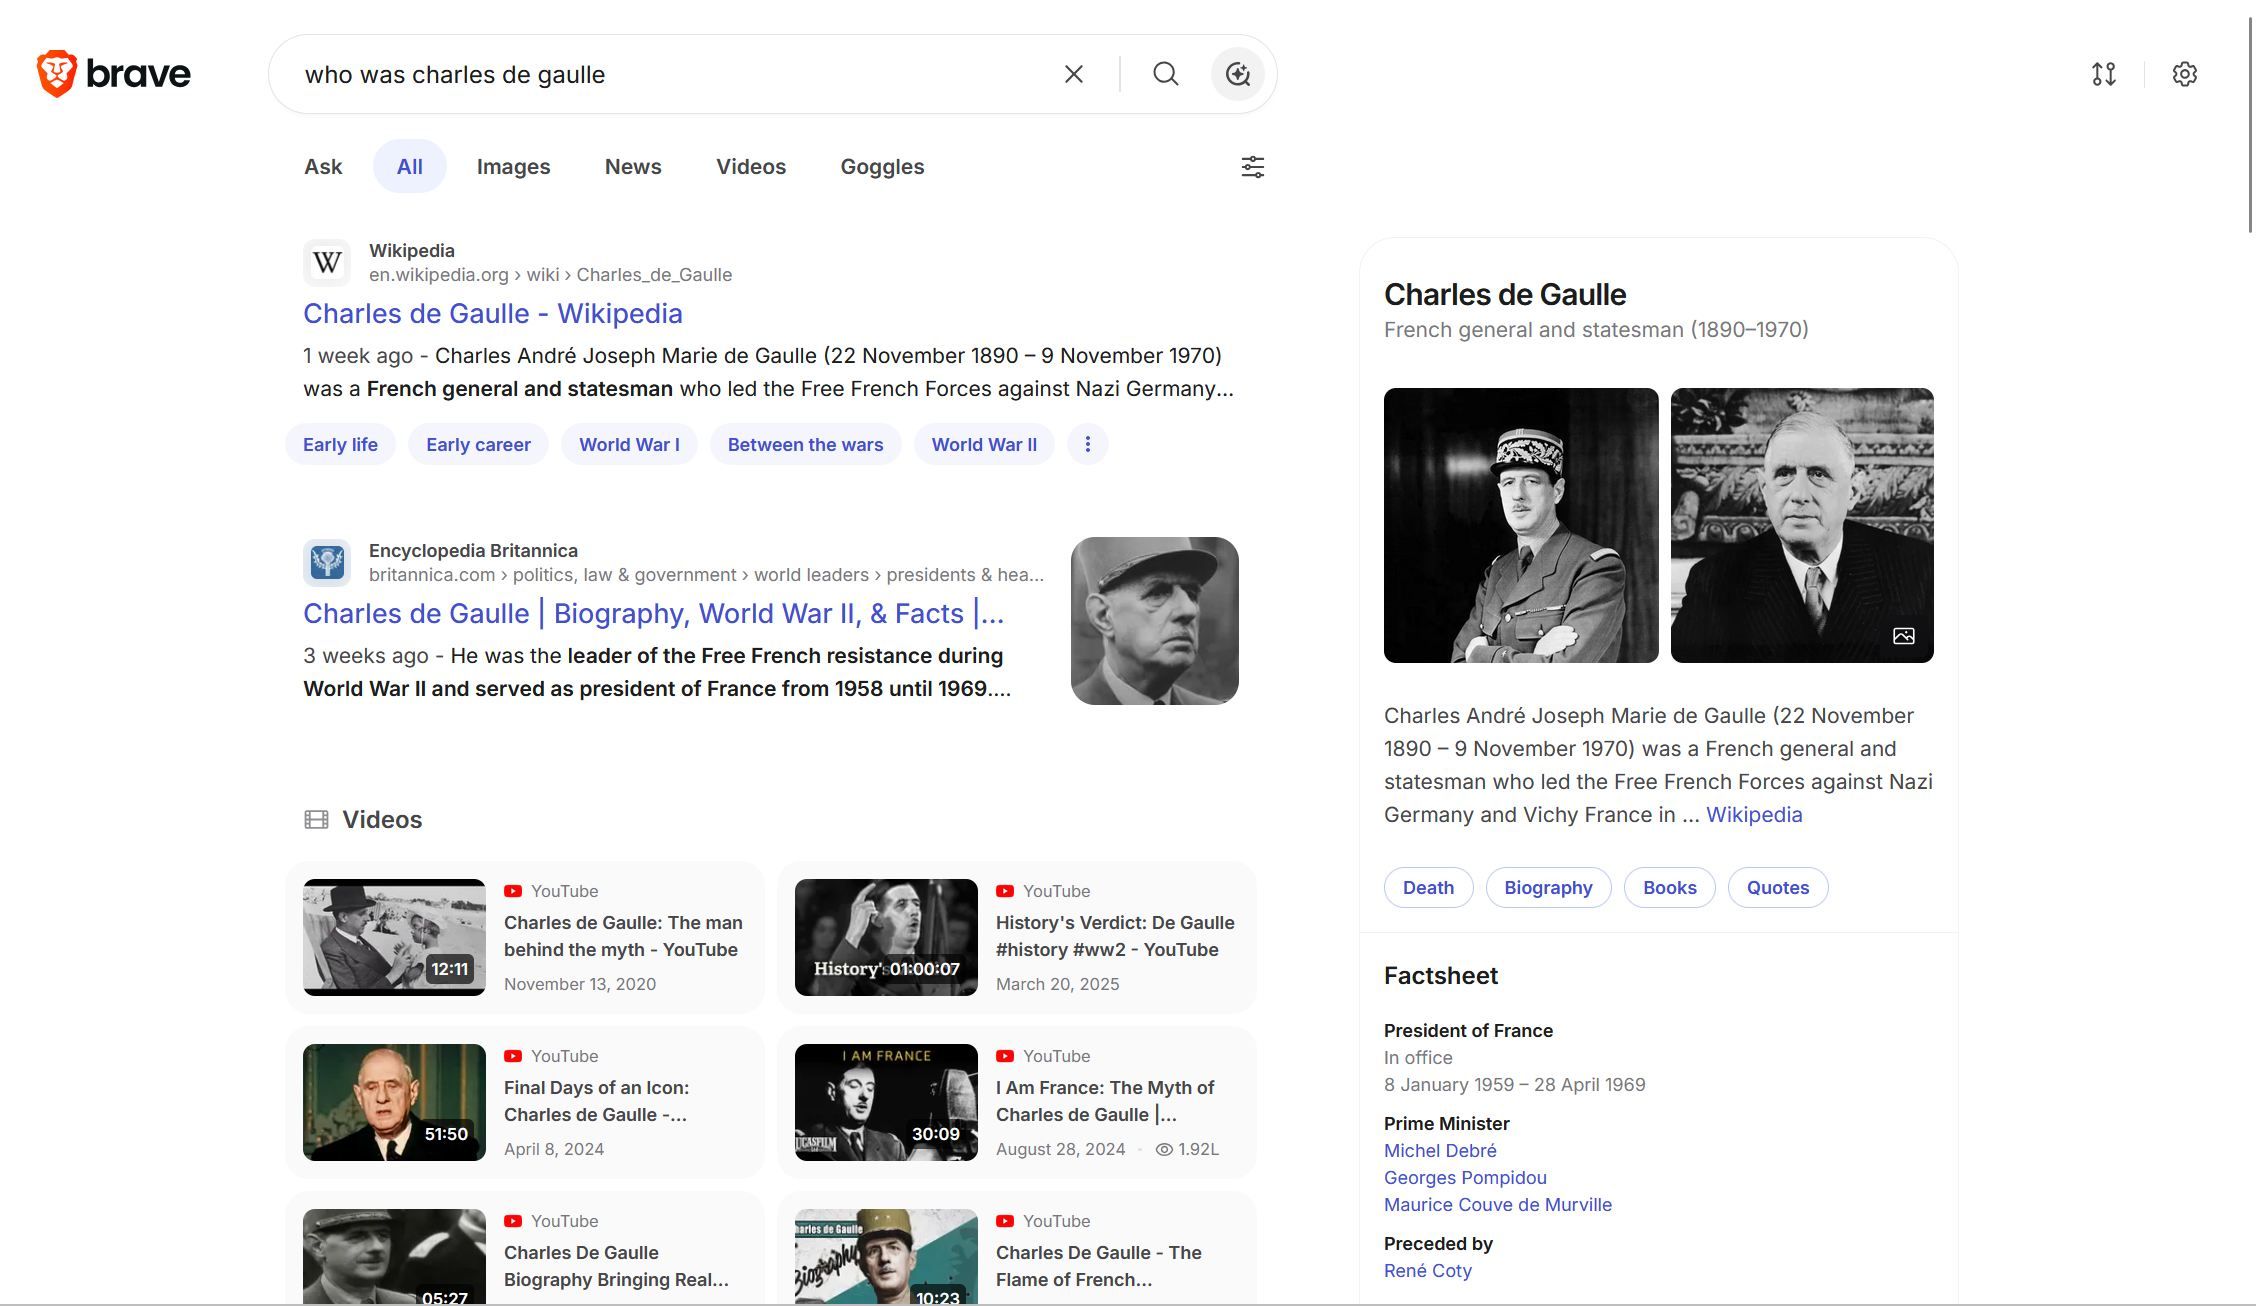Jump to World War II section chip
The height and width of the screenshot is (1306, 2256).
click(984, 444)
